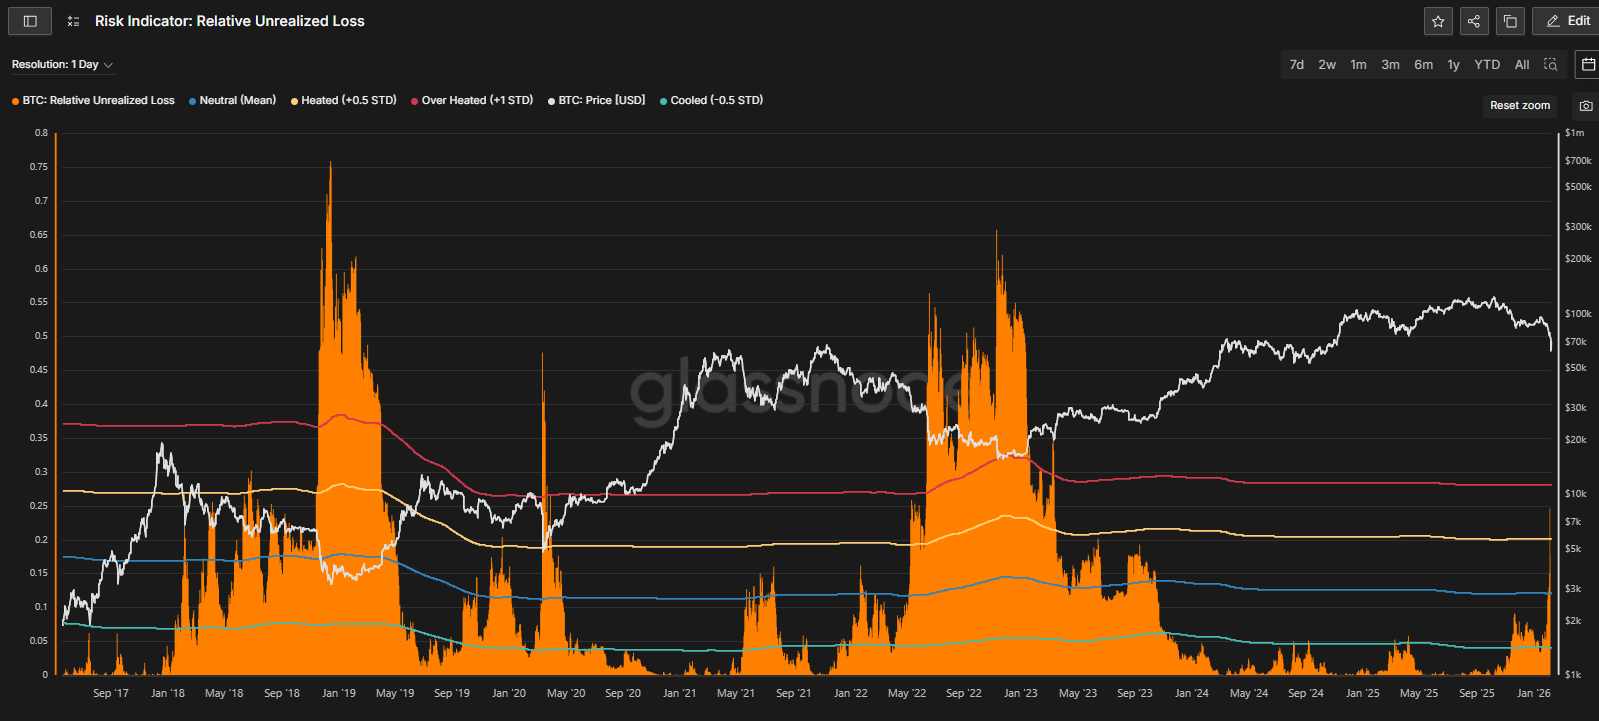Select the 1y time range
1599x721 pixels.
pyautogui.click(x=1453, y=65)
